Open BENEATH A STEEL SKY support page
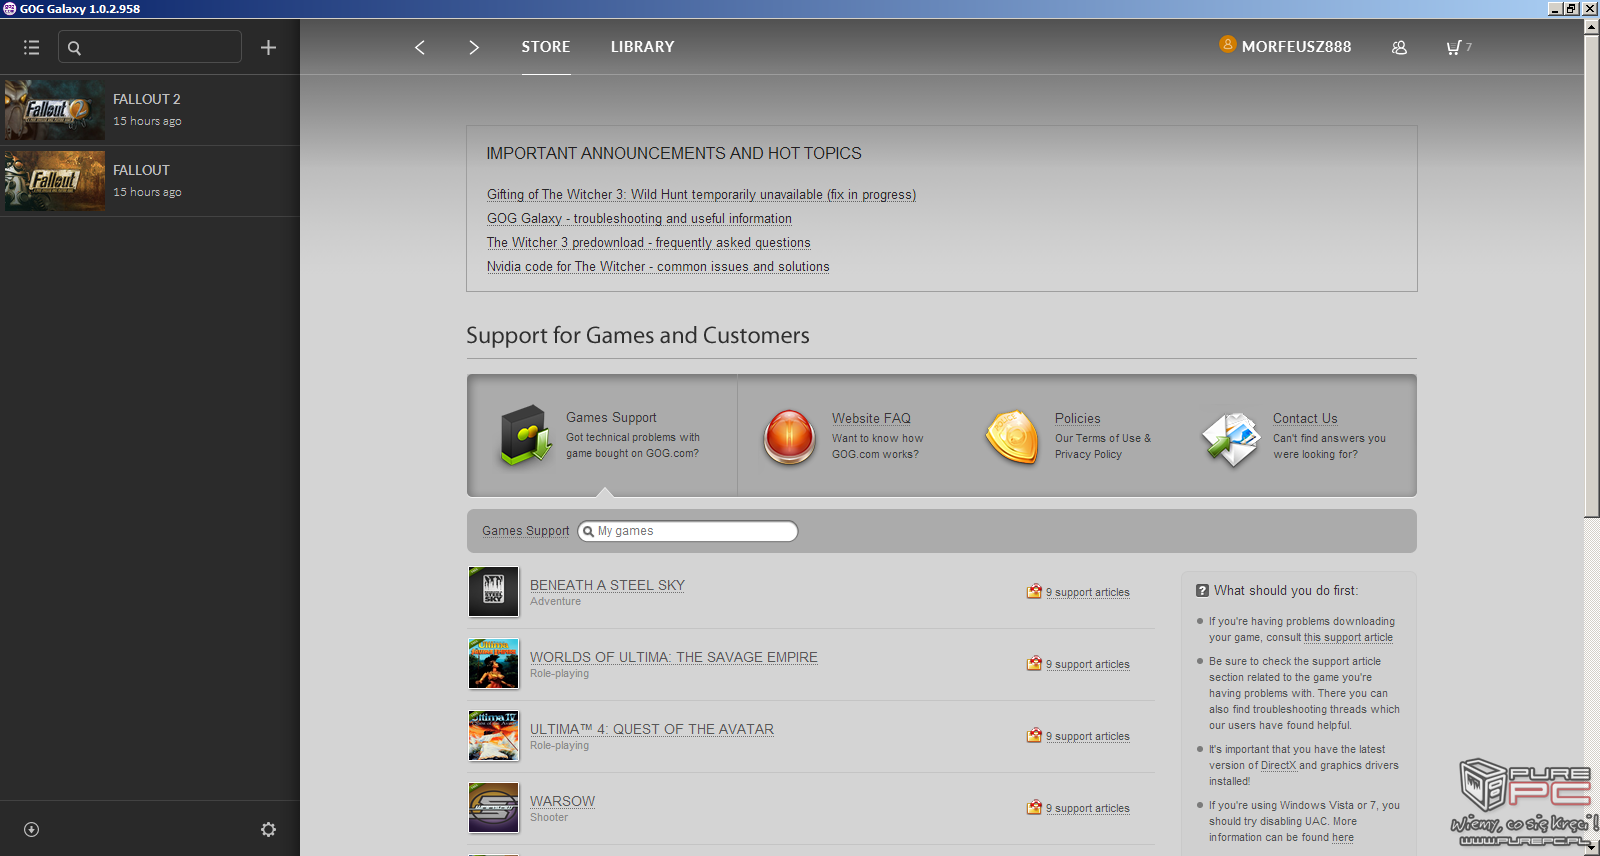The image size is (1600, 856). pos(607,585)
